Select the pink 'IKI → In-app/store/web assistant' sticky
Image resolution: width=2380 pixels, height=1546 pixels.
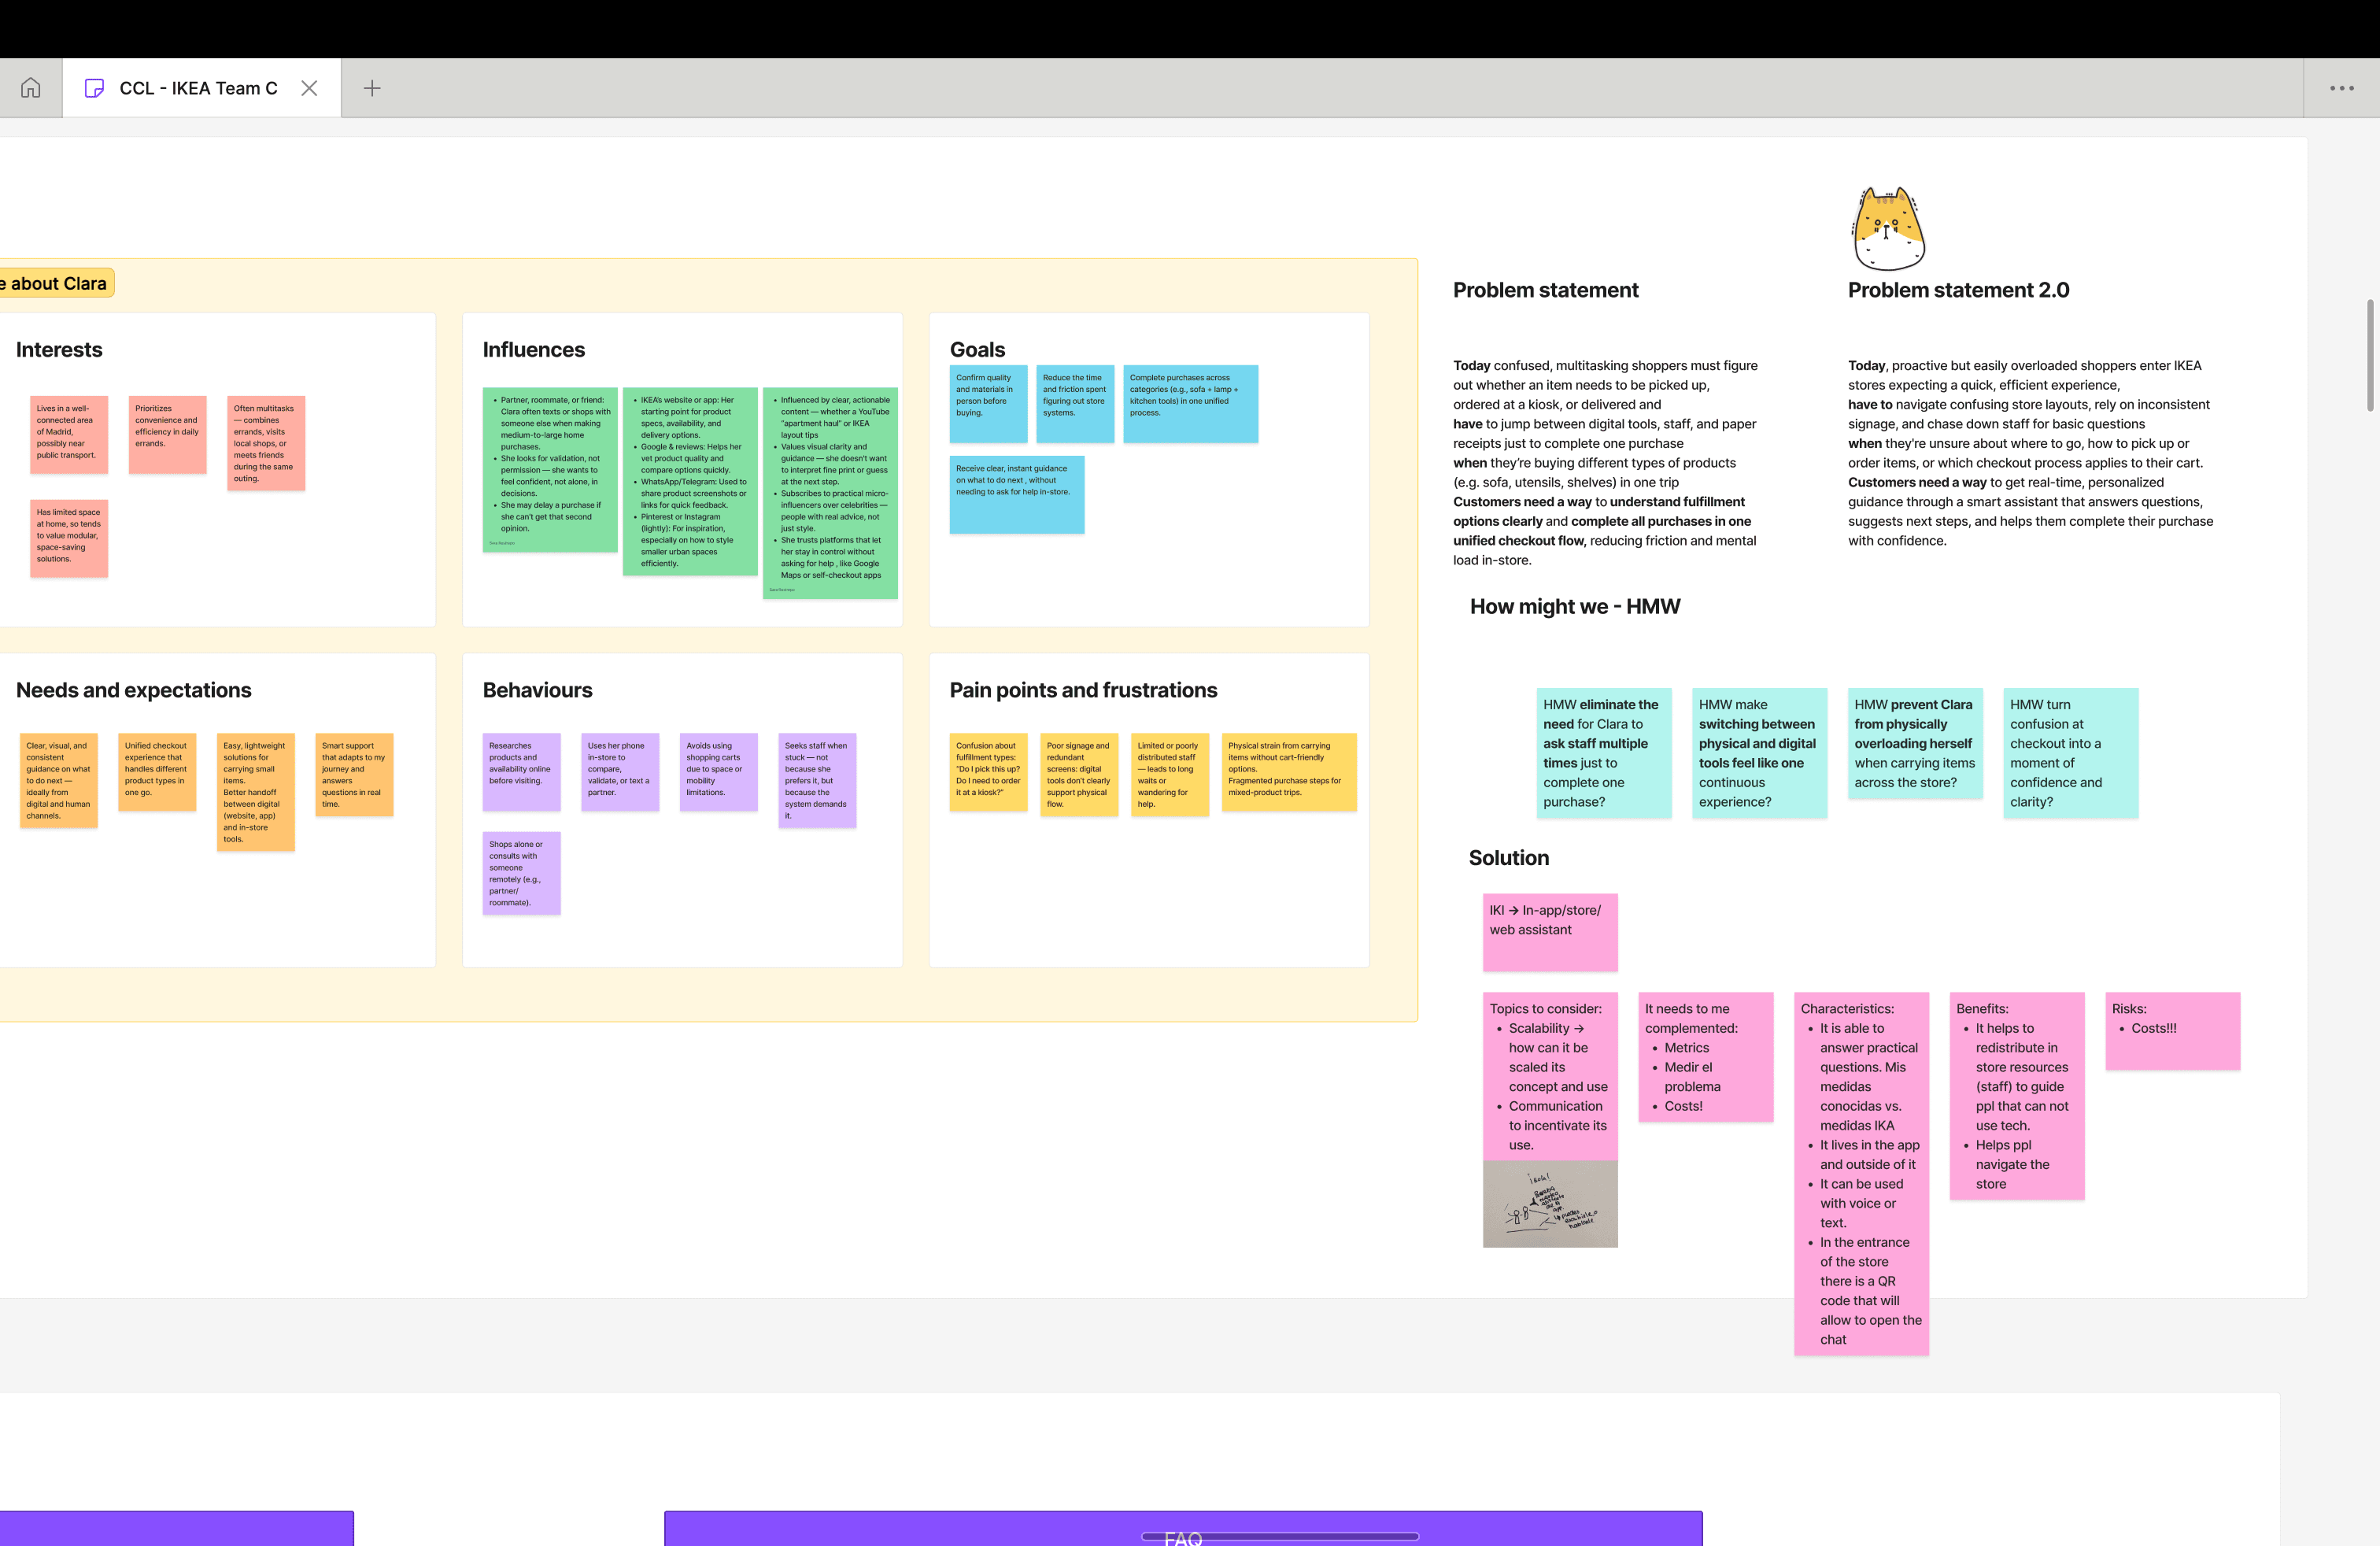[x=1549, y=932]
